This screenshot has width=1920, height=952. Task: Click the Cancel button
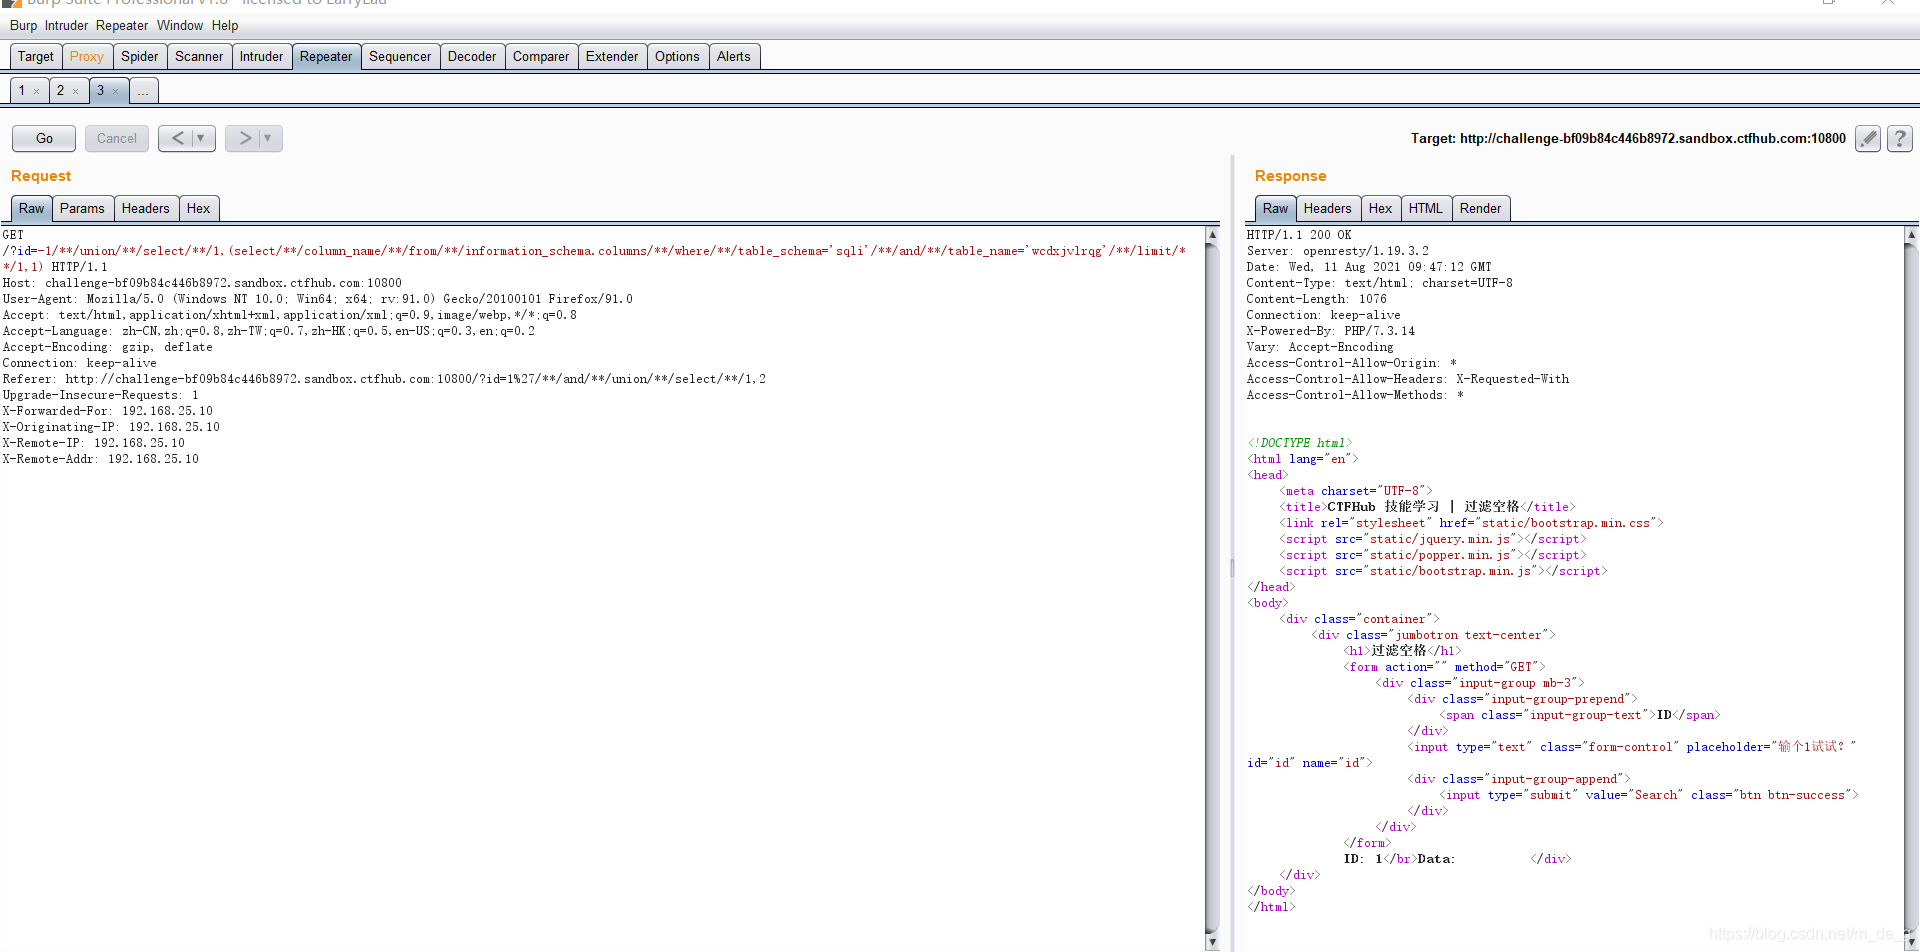point(117,138)
